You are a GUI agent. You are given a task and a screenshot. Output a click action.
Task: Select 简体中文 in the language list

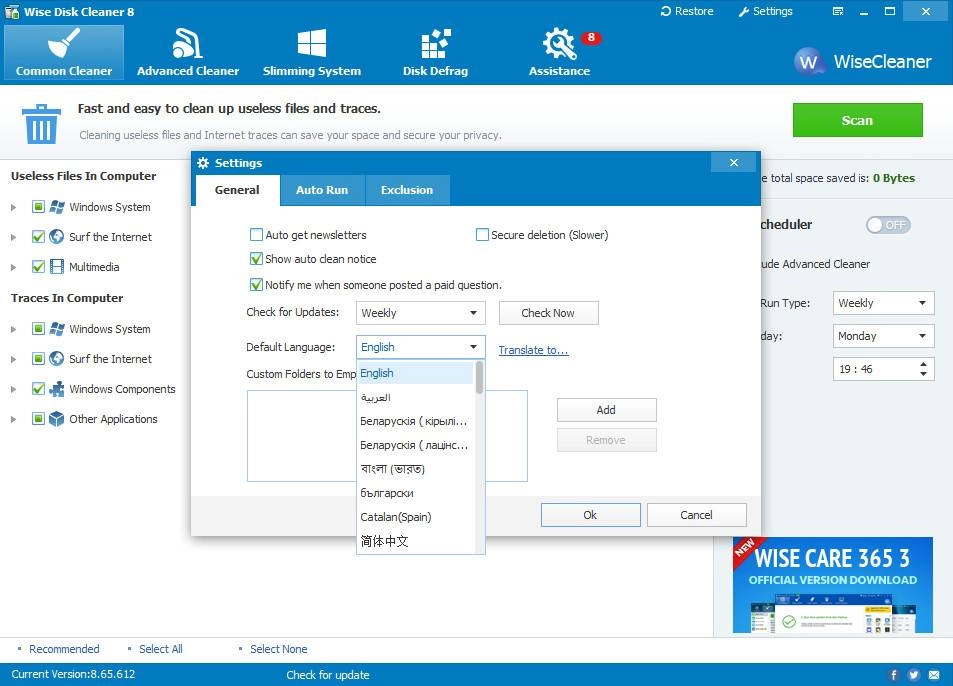[x=415, y=541]
